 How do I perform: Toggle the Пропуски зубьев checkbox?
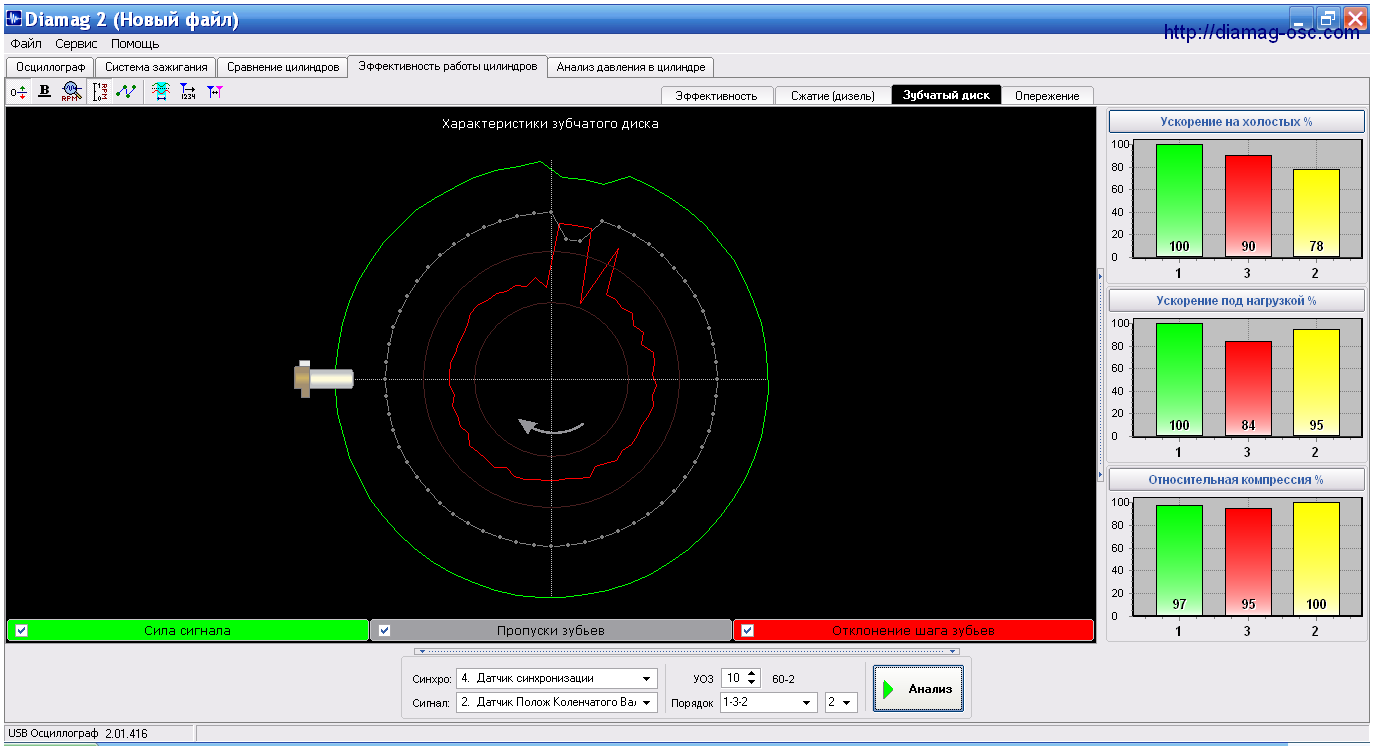384,630
